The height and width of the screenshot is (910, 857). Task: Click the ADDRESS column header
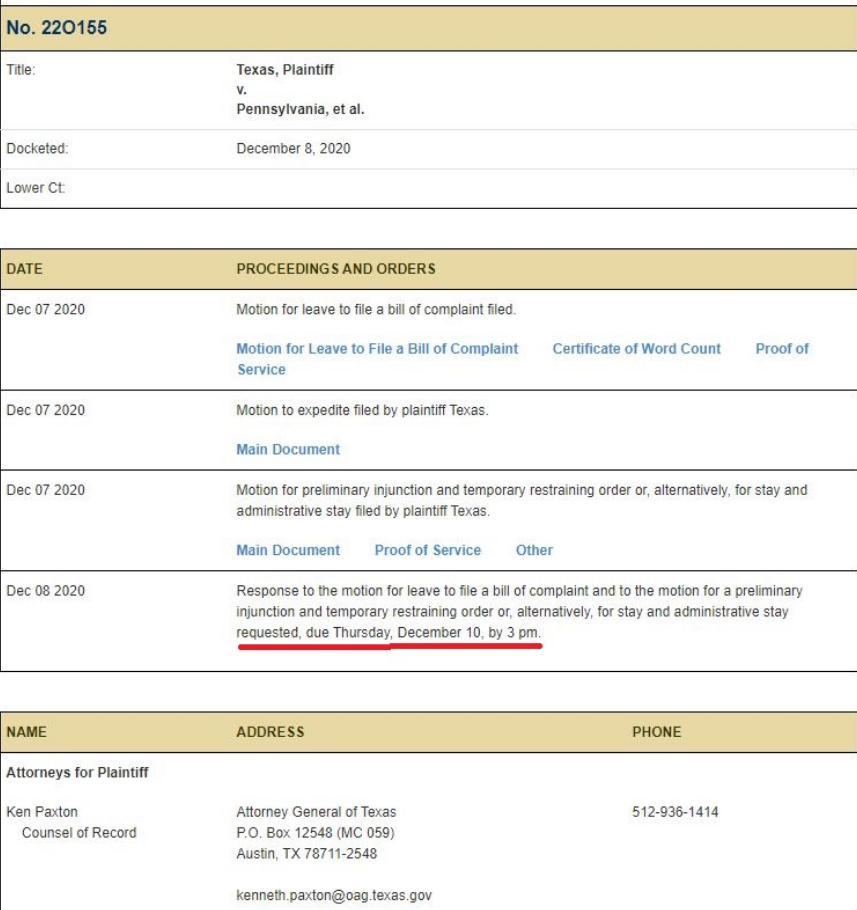[x=270, y=732]
